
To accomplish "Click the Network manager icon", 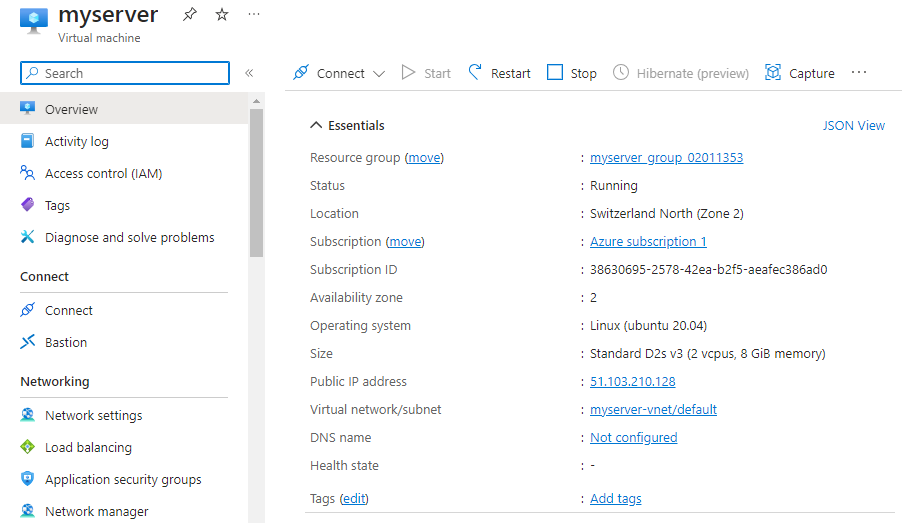I will pyautogui.click(x=28, y=511).
